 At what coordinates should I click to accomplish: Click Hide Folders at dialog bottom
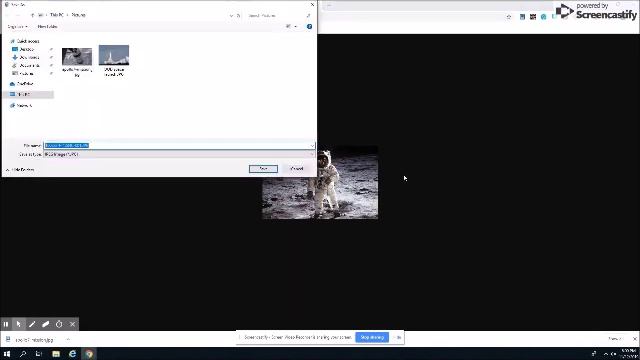(x=20, y=170)
